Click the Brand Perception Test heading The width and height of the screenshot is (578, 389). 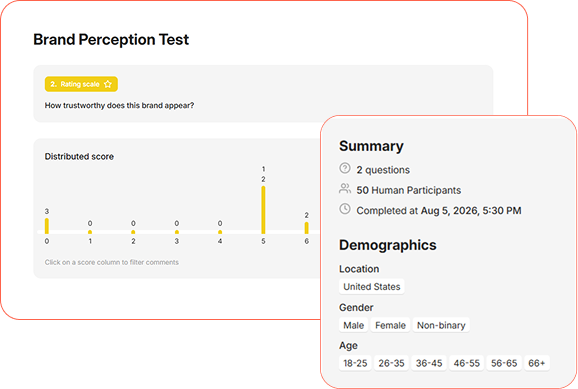(111, 39)
